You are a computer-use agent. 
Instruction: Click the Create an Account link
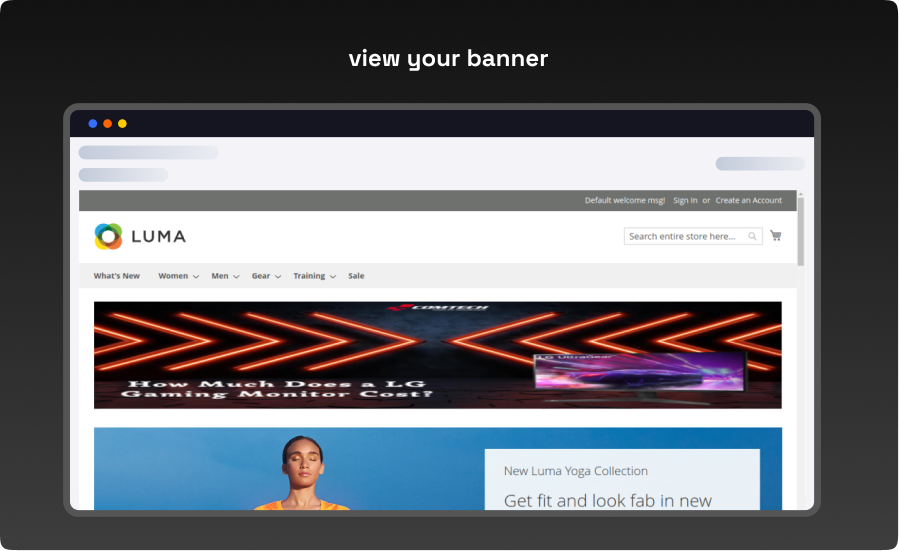coord(748,201)
